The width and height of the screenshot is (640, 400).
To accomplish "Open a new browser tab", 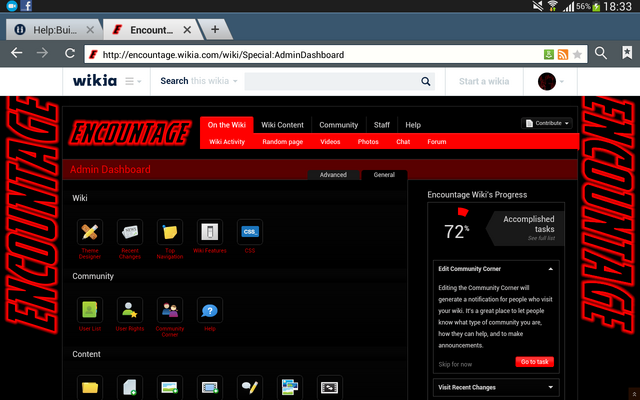I will 215,29.
